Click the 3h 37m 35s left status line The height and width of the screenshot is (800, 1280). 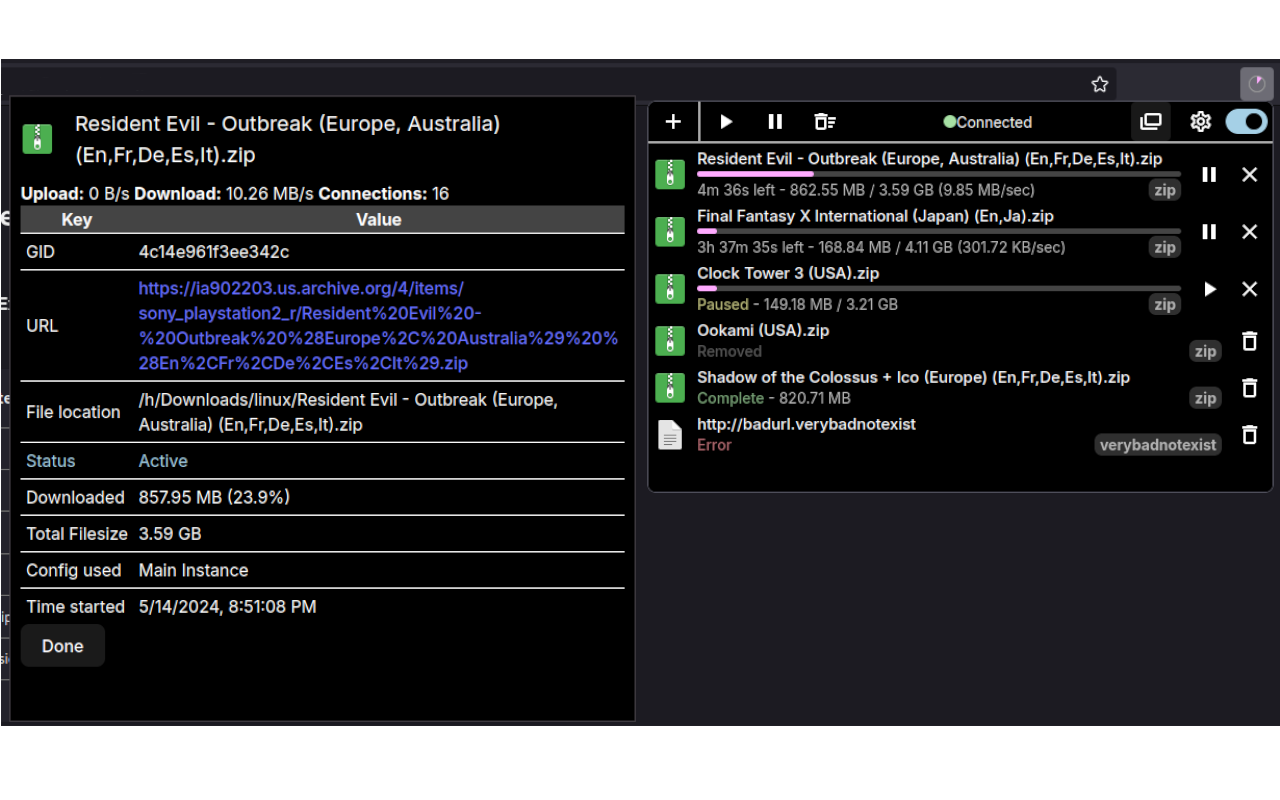click(881, 247)
